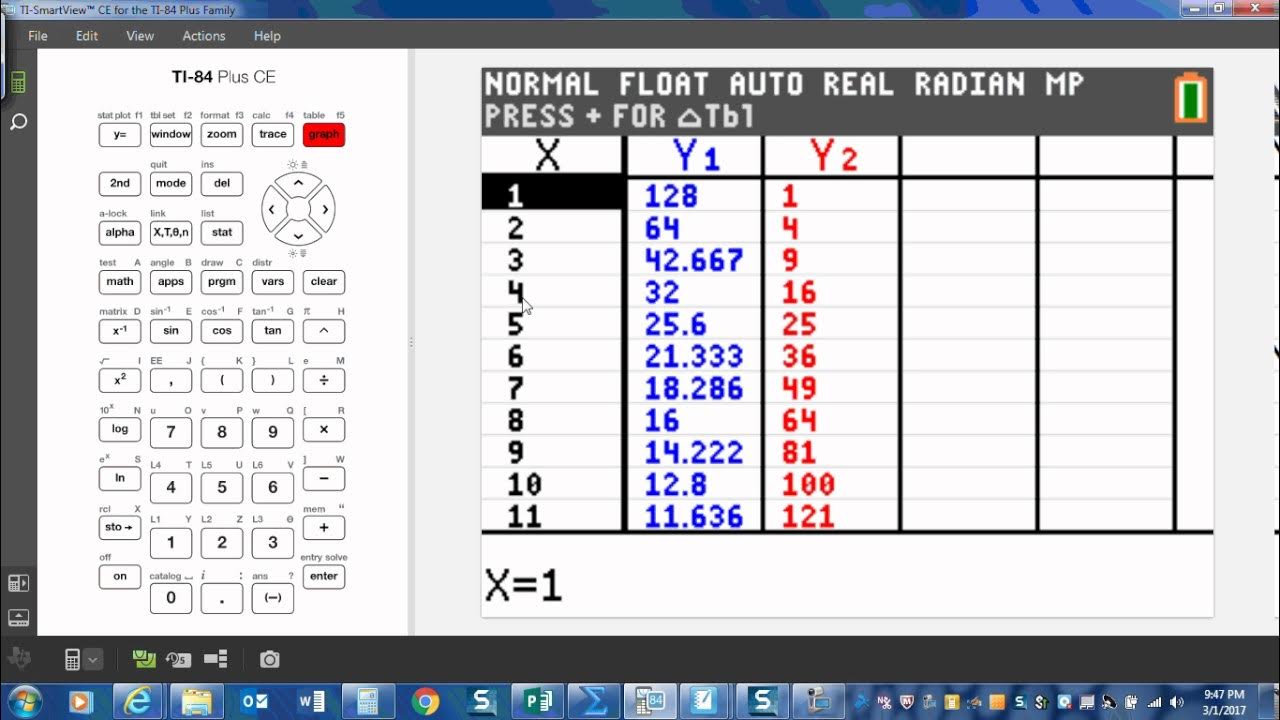Click the stat key
This screenshot has height=720, width=1280.
(222, 232)
